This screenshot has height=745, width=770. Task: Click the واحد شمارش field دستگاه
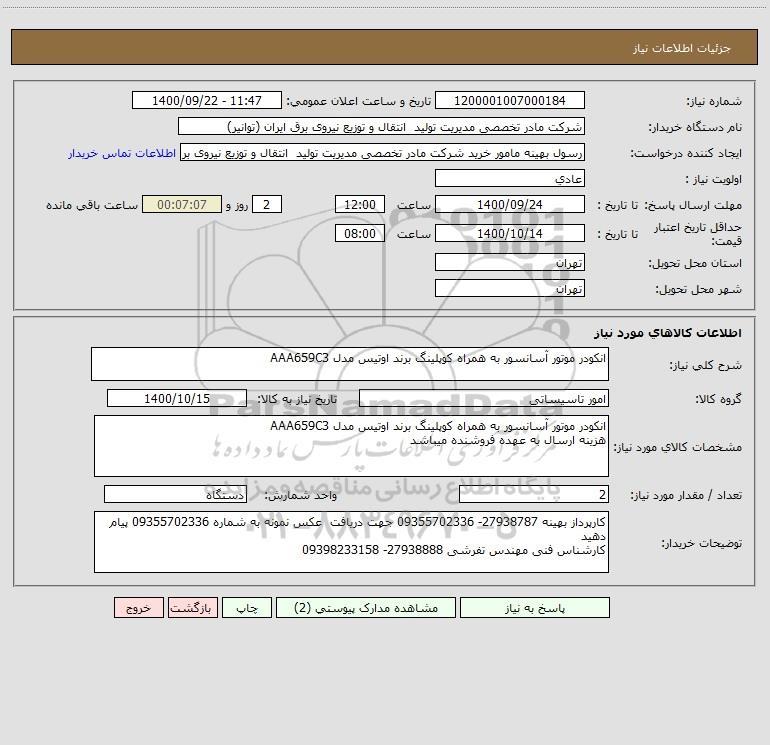[x=175, y=494]
